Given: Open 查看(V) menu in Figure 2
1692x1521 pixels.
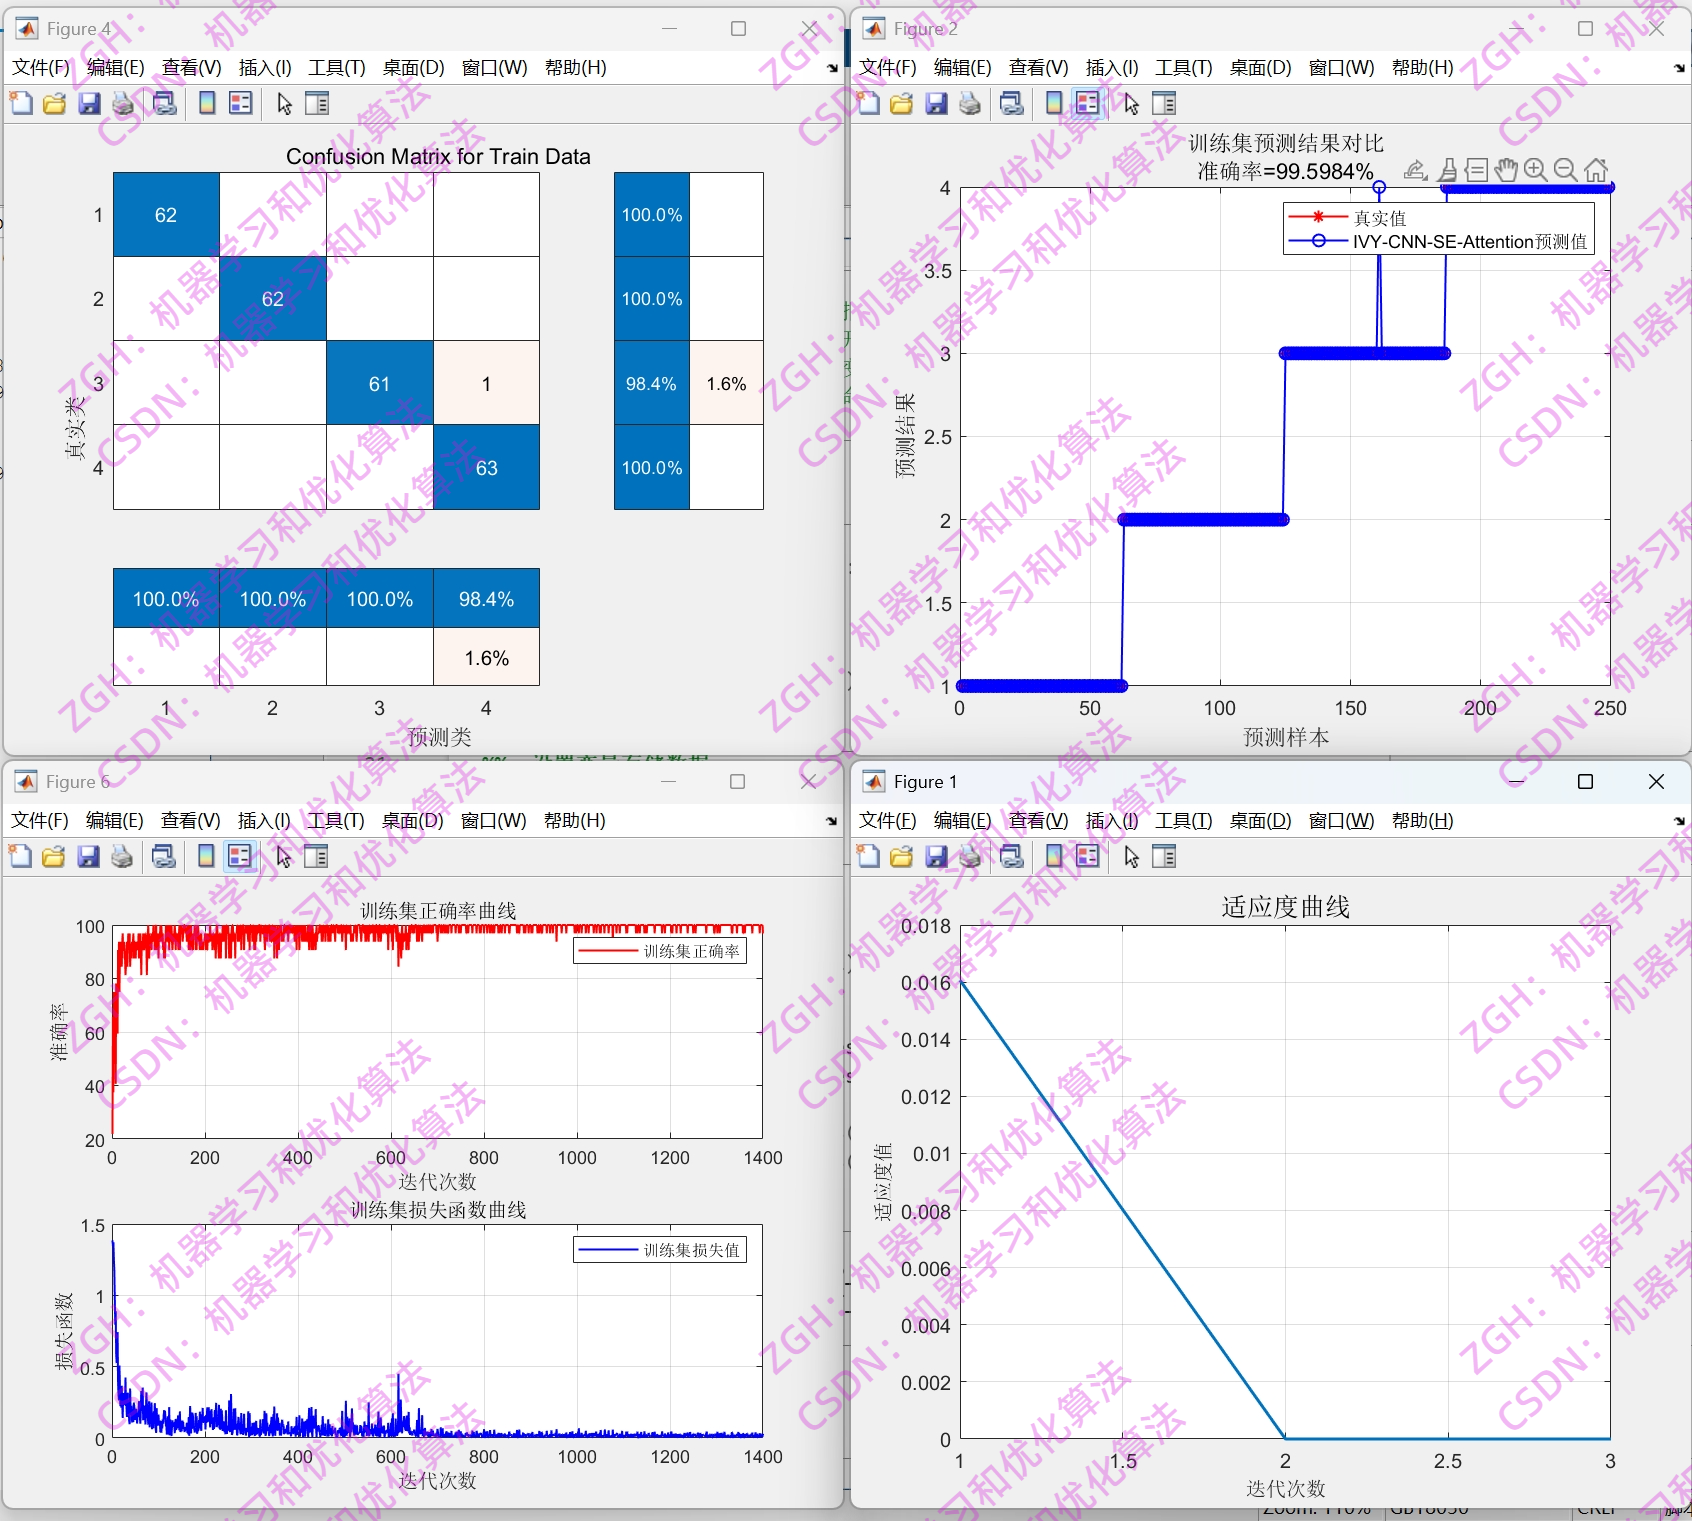Looking at the screenshot, I should pyautogui.click(x=1038, y=67).
